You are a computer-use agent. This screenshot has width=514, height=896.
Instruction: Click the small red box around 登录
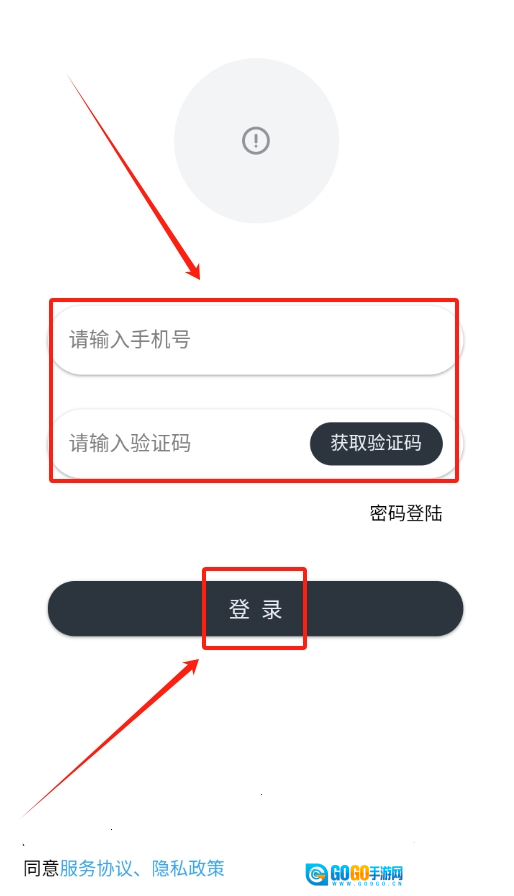pyautogui.click(x=254, y=608)
